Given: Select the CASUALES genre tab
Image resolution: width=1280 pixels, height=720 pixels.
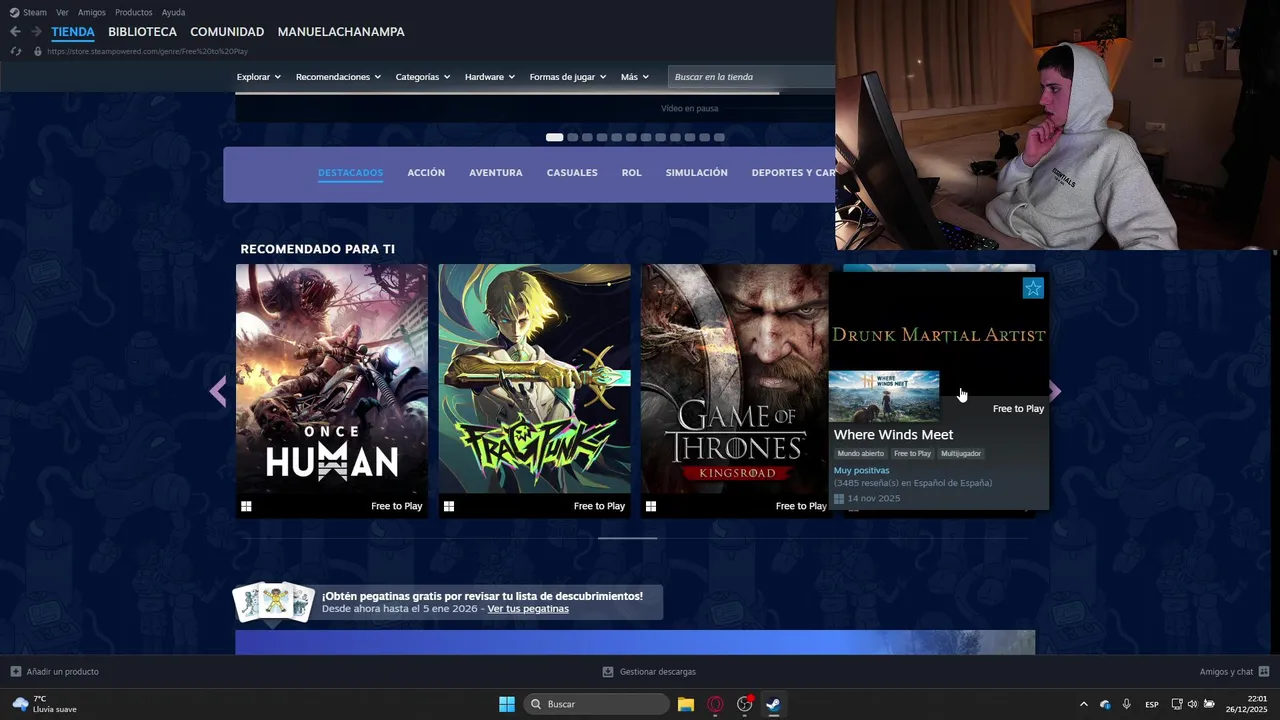Looking at the screenshot, I should tap(572, 173).
